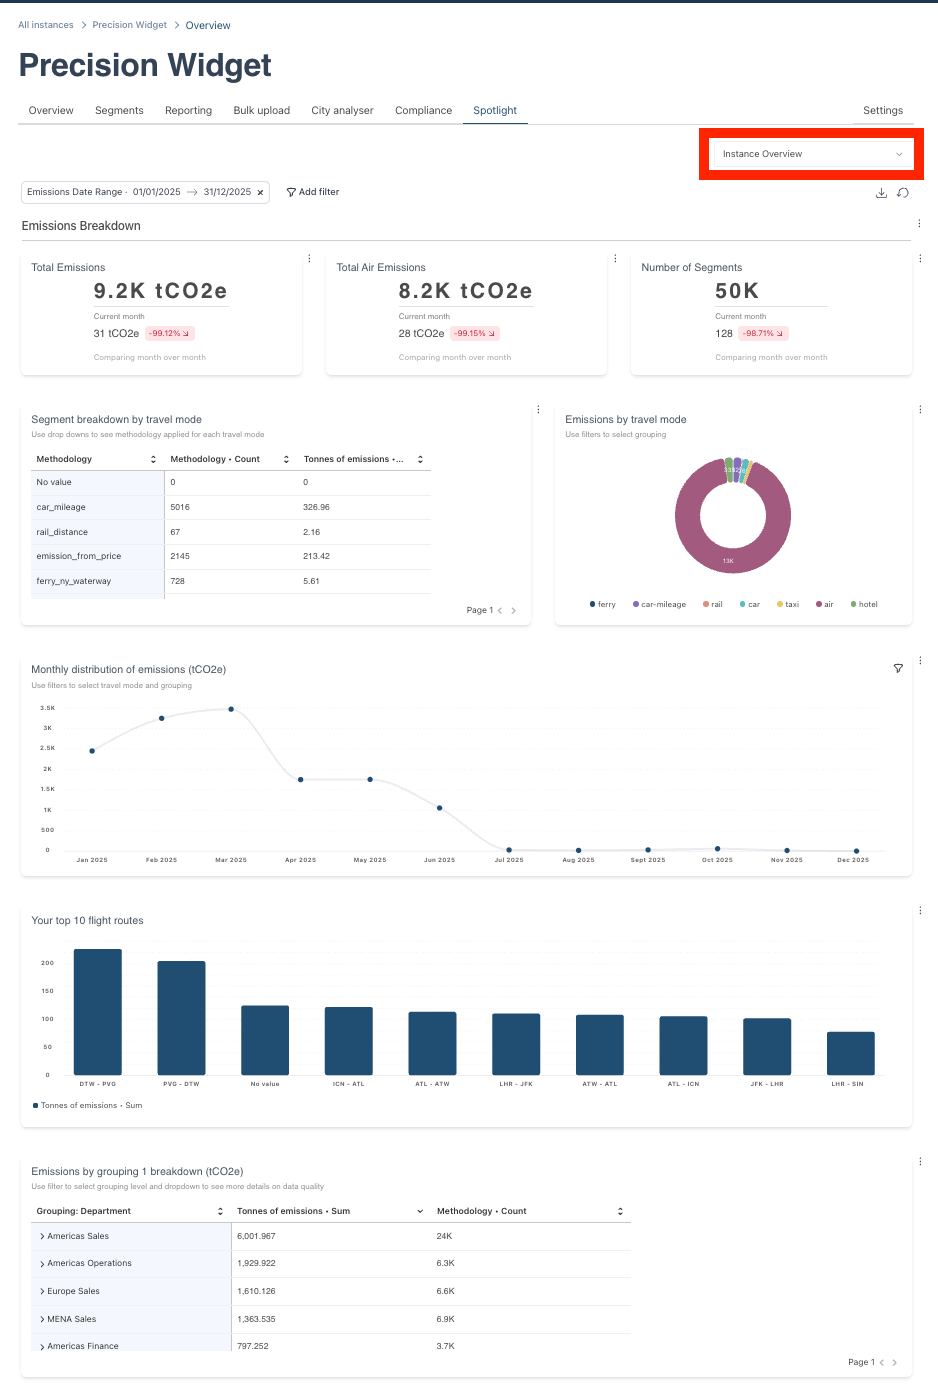The image size is (938, 1396).
Task: Click the Emissions Date Range start date field
Action: click(x=157, y=192)
